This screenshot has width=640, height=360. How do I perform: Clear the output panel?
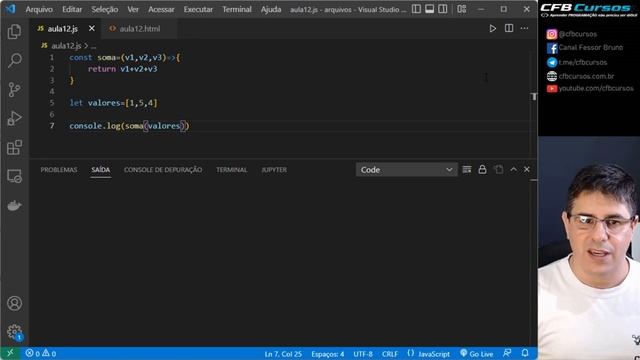point(467,169)
